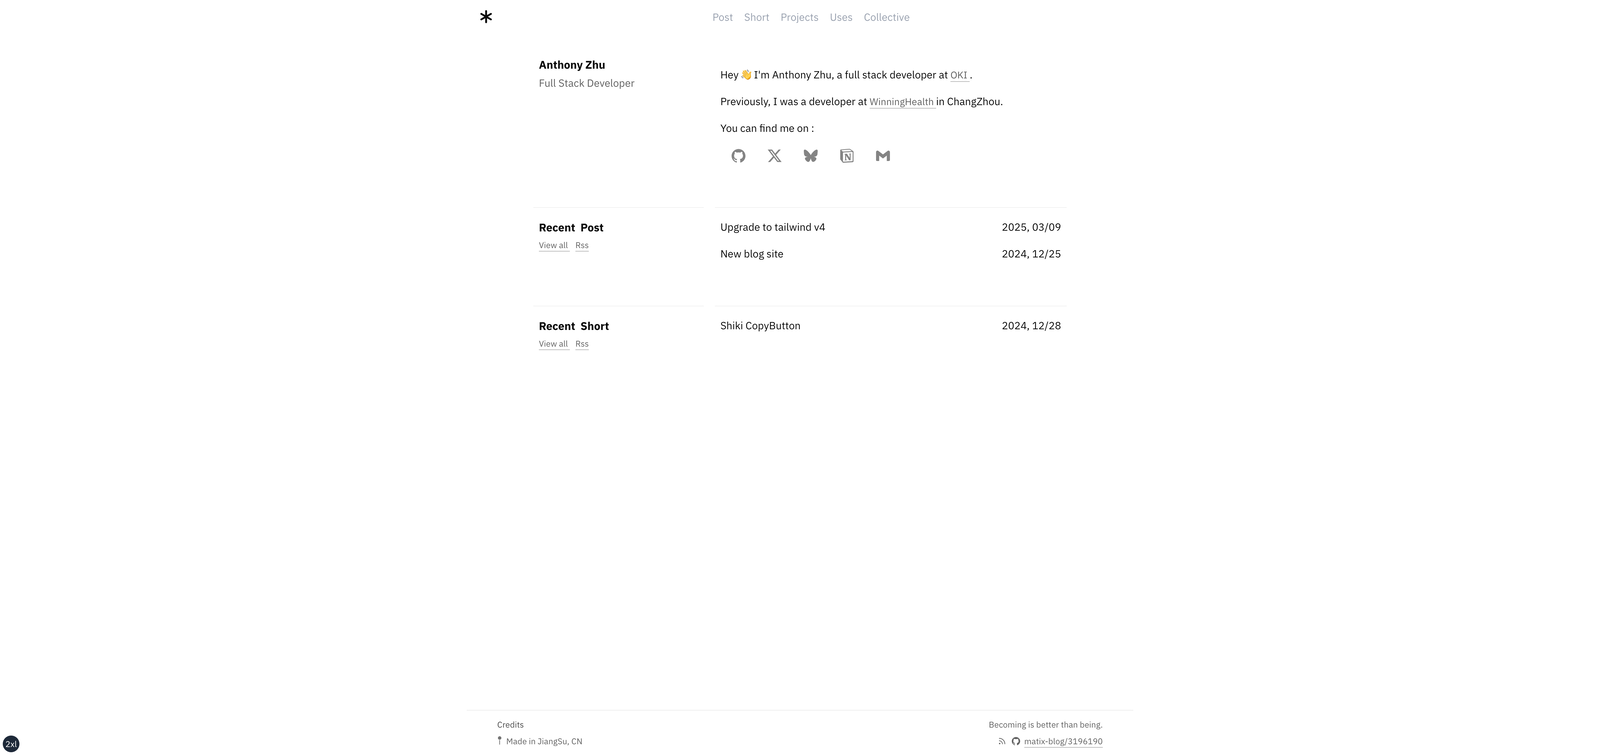Open the Uses nav item
The width and height of the screenshot is (1600, 755).
point(841,18)
